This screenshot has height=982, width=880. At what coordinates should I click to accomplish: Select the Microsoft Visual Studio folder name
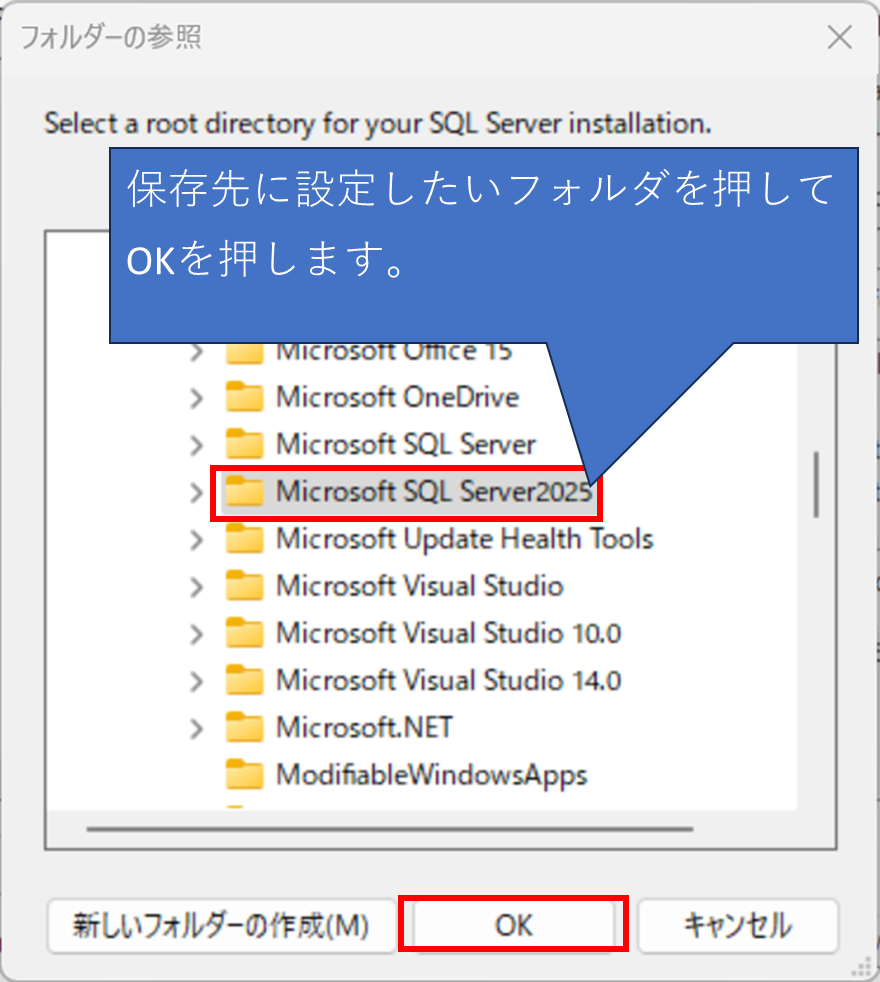(420, 586)
